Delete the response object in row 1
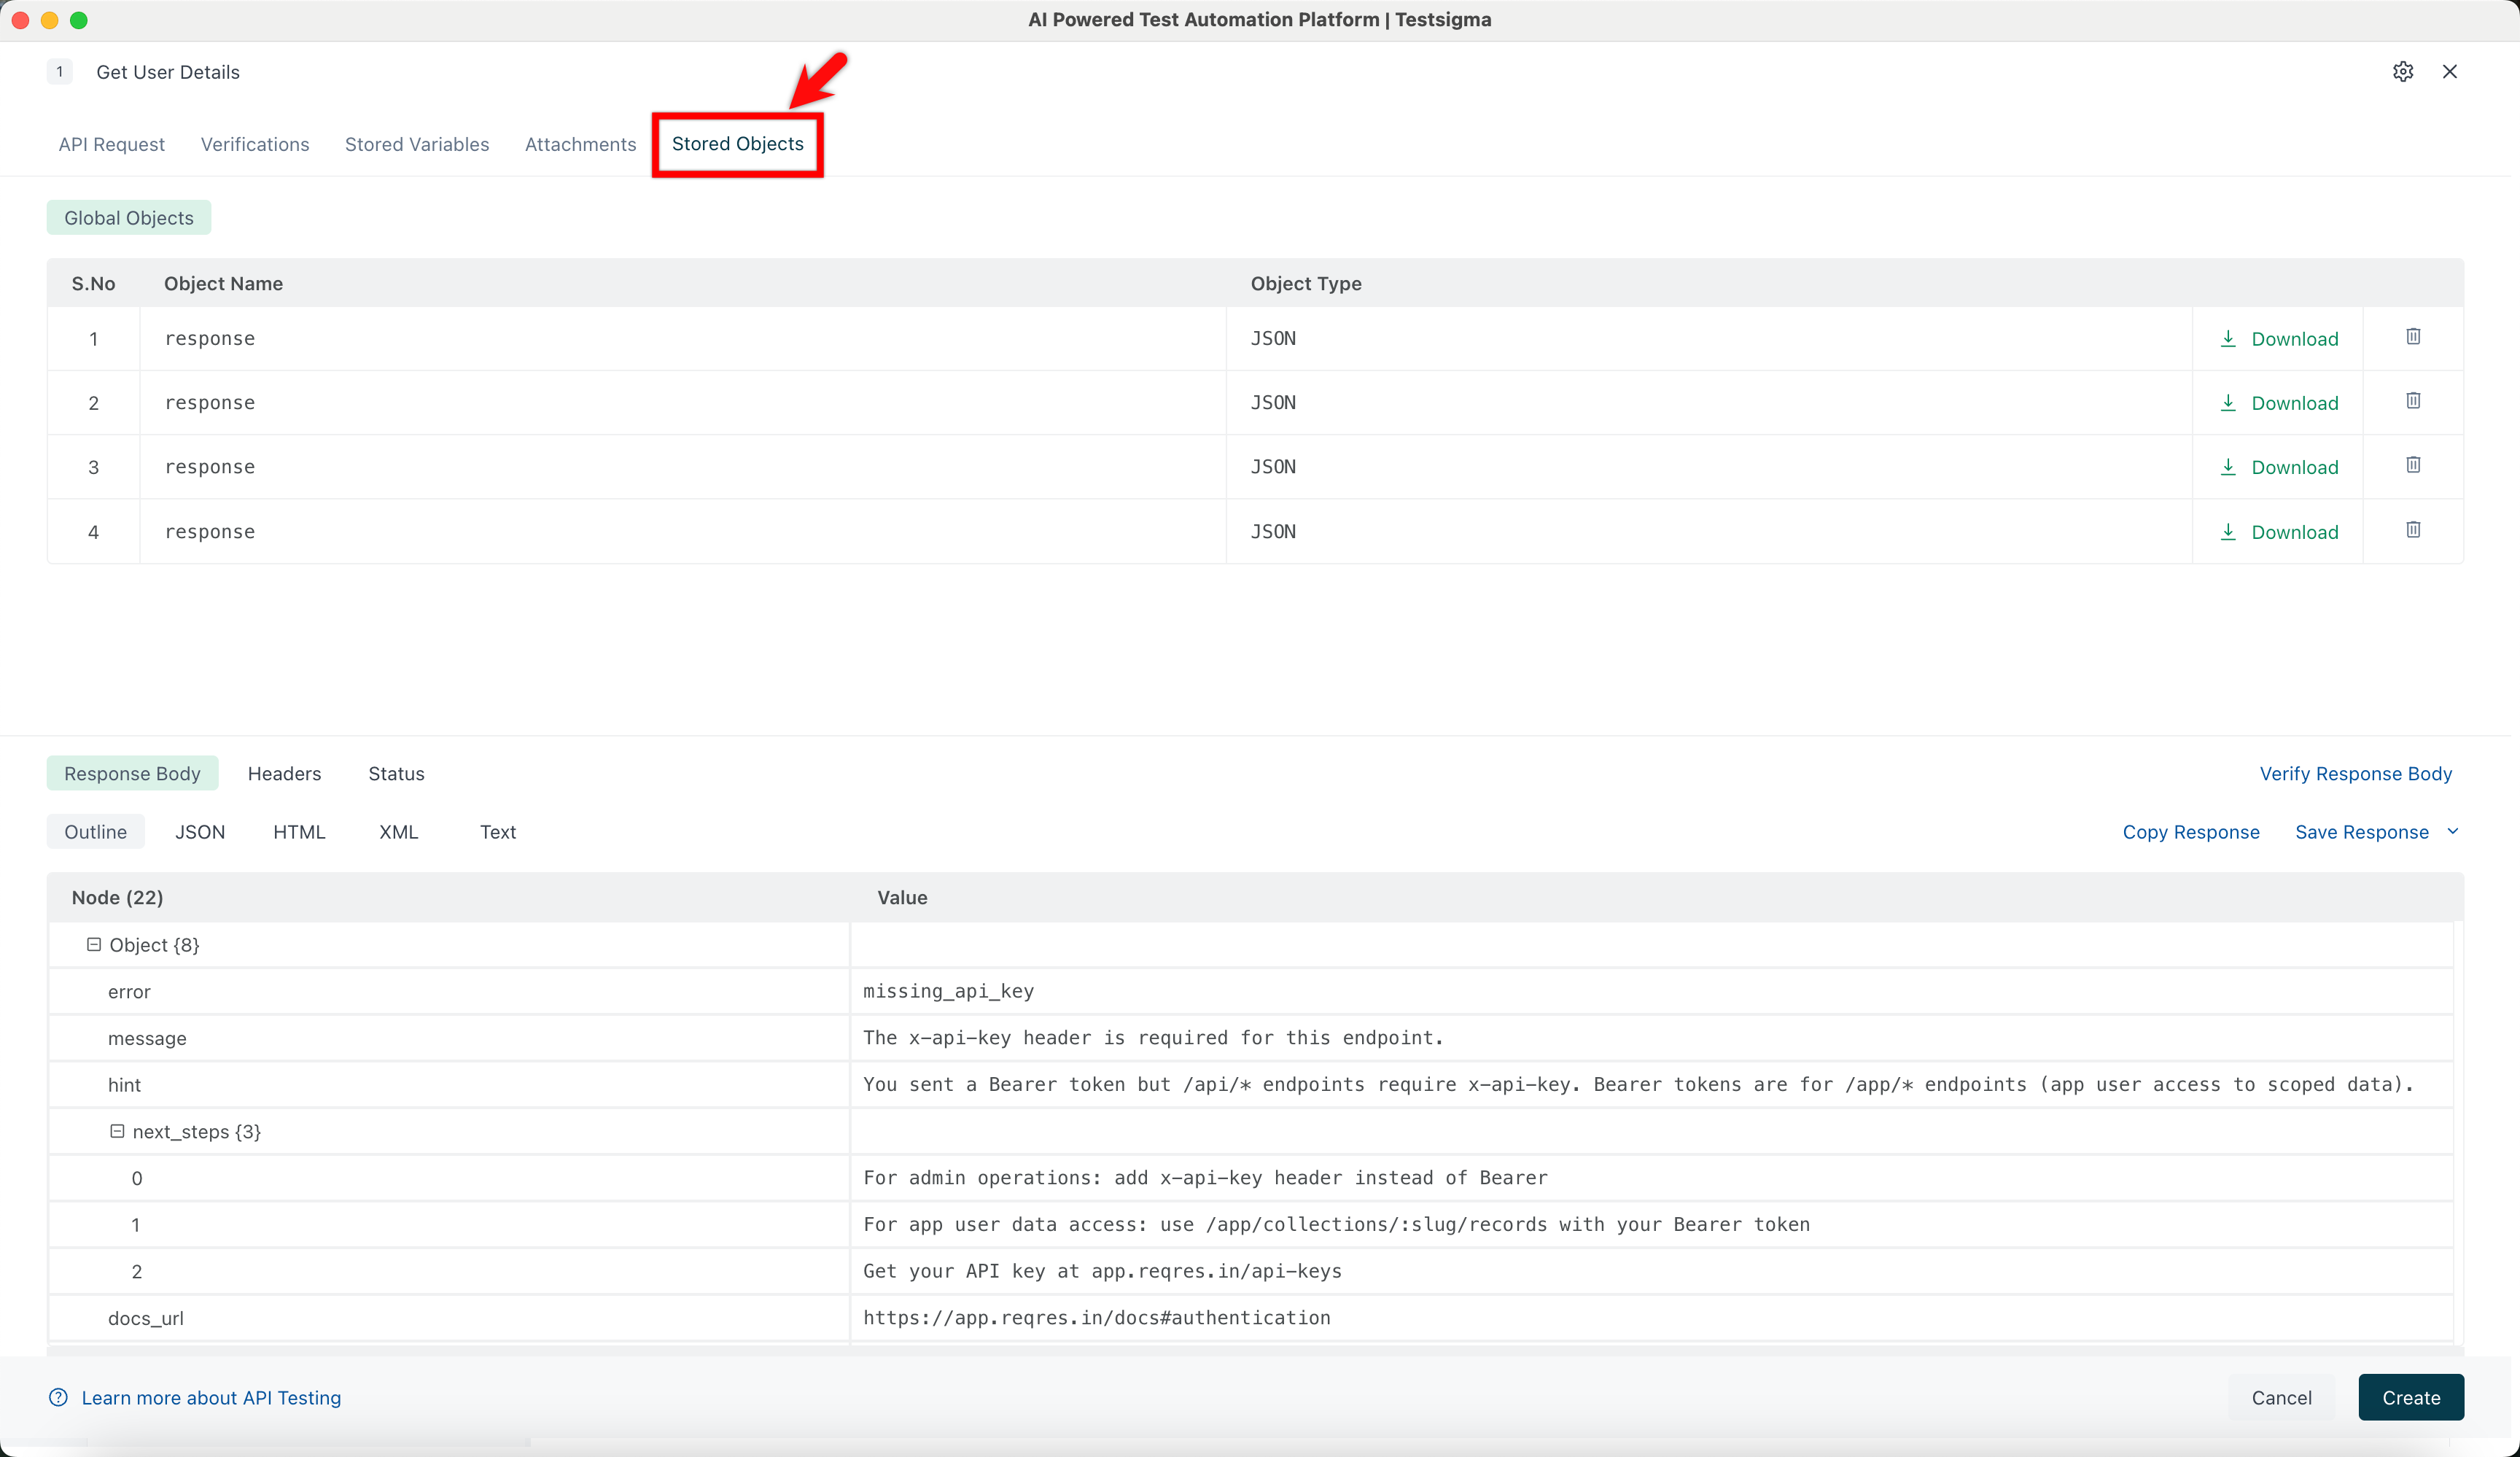Image resolution: width=2520 pixels, height=1457 pixels. (x=2413, y=337)
